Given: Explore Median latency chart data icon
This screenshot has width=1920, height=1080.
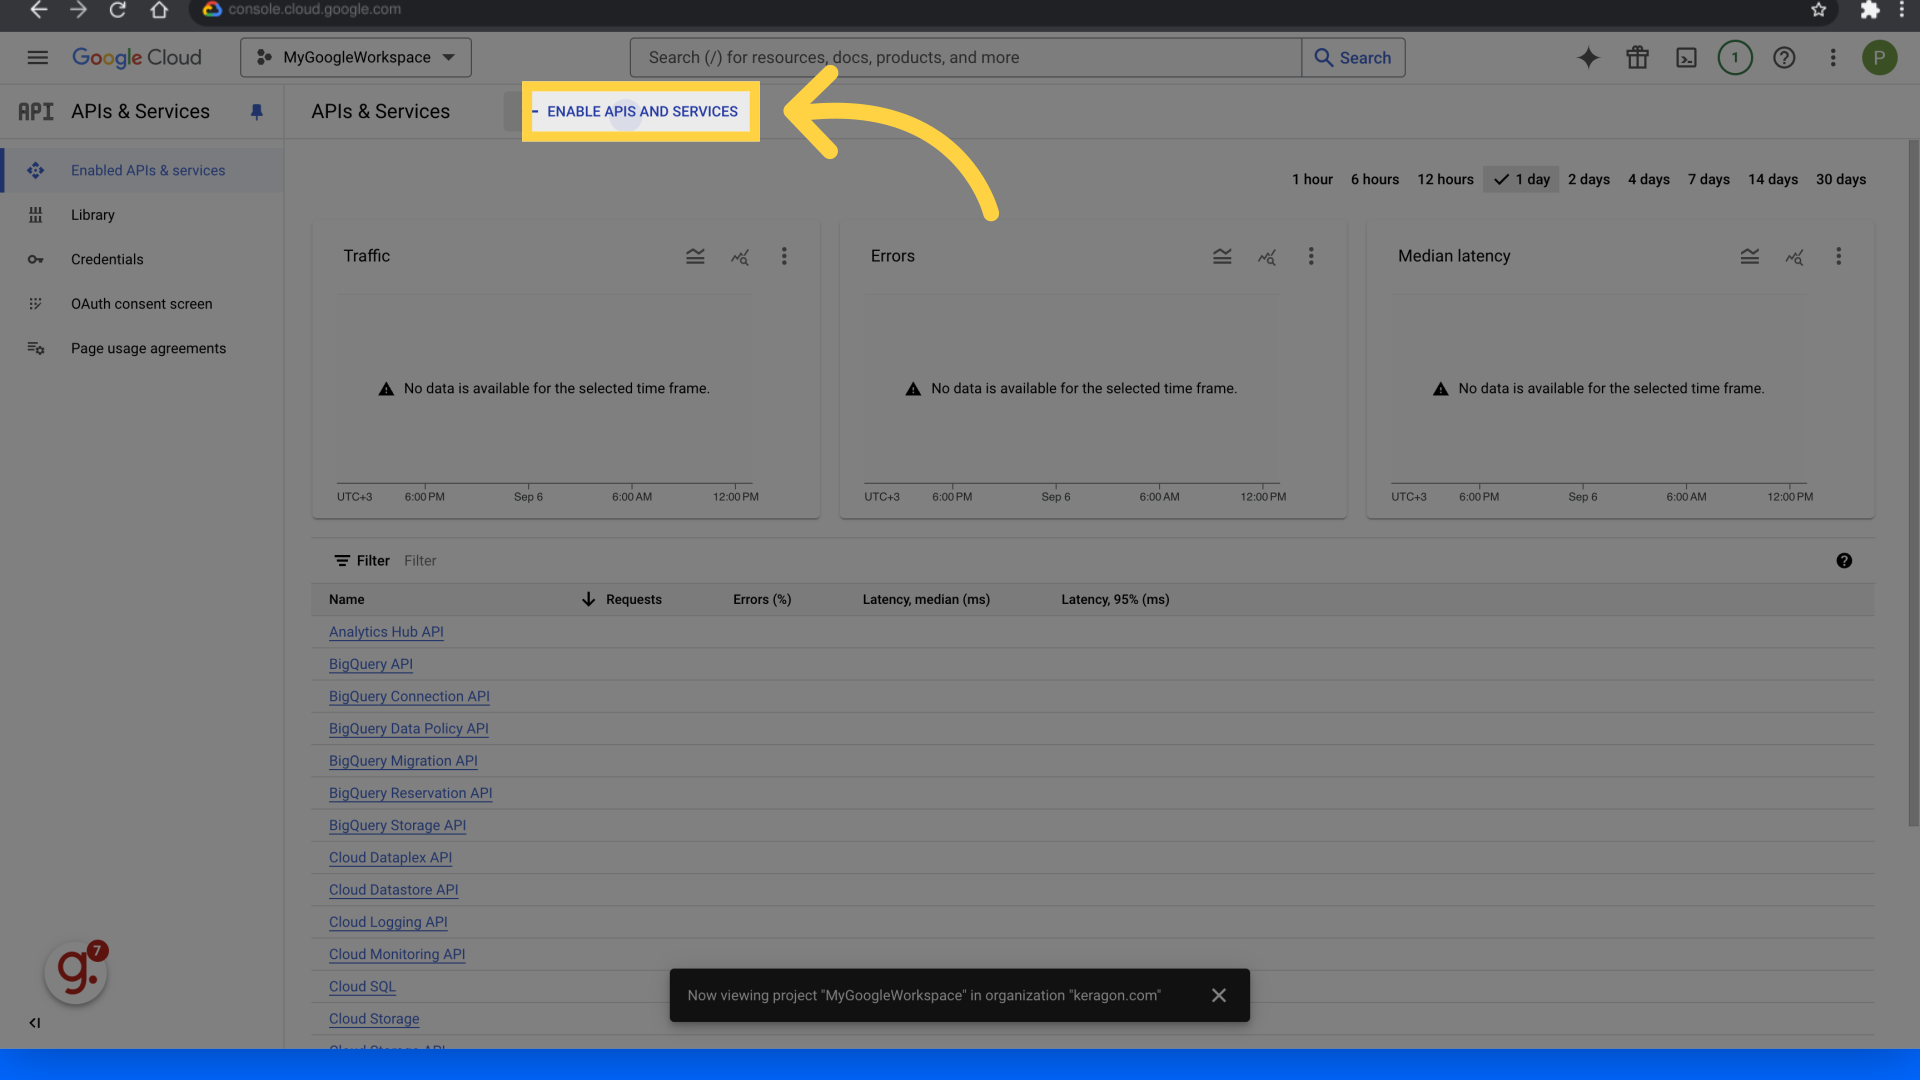Looking at the screenshot, I should [x=1794, y=257].
